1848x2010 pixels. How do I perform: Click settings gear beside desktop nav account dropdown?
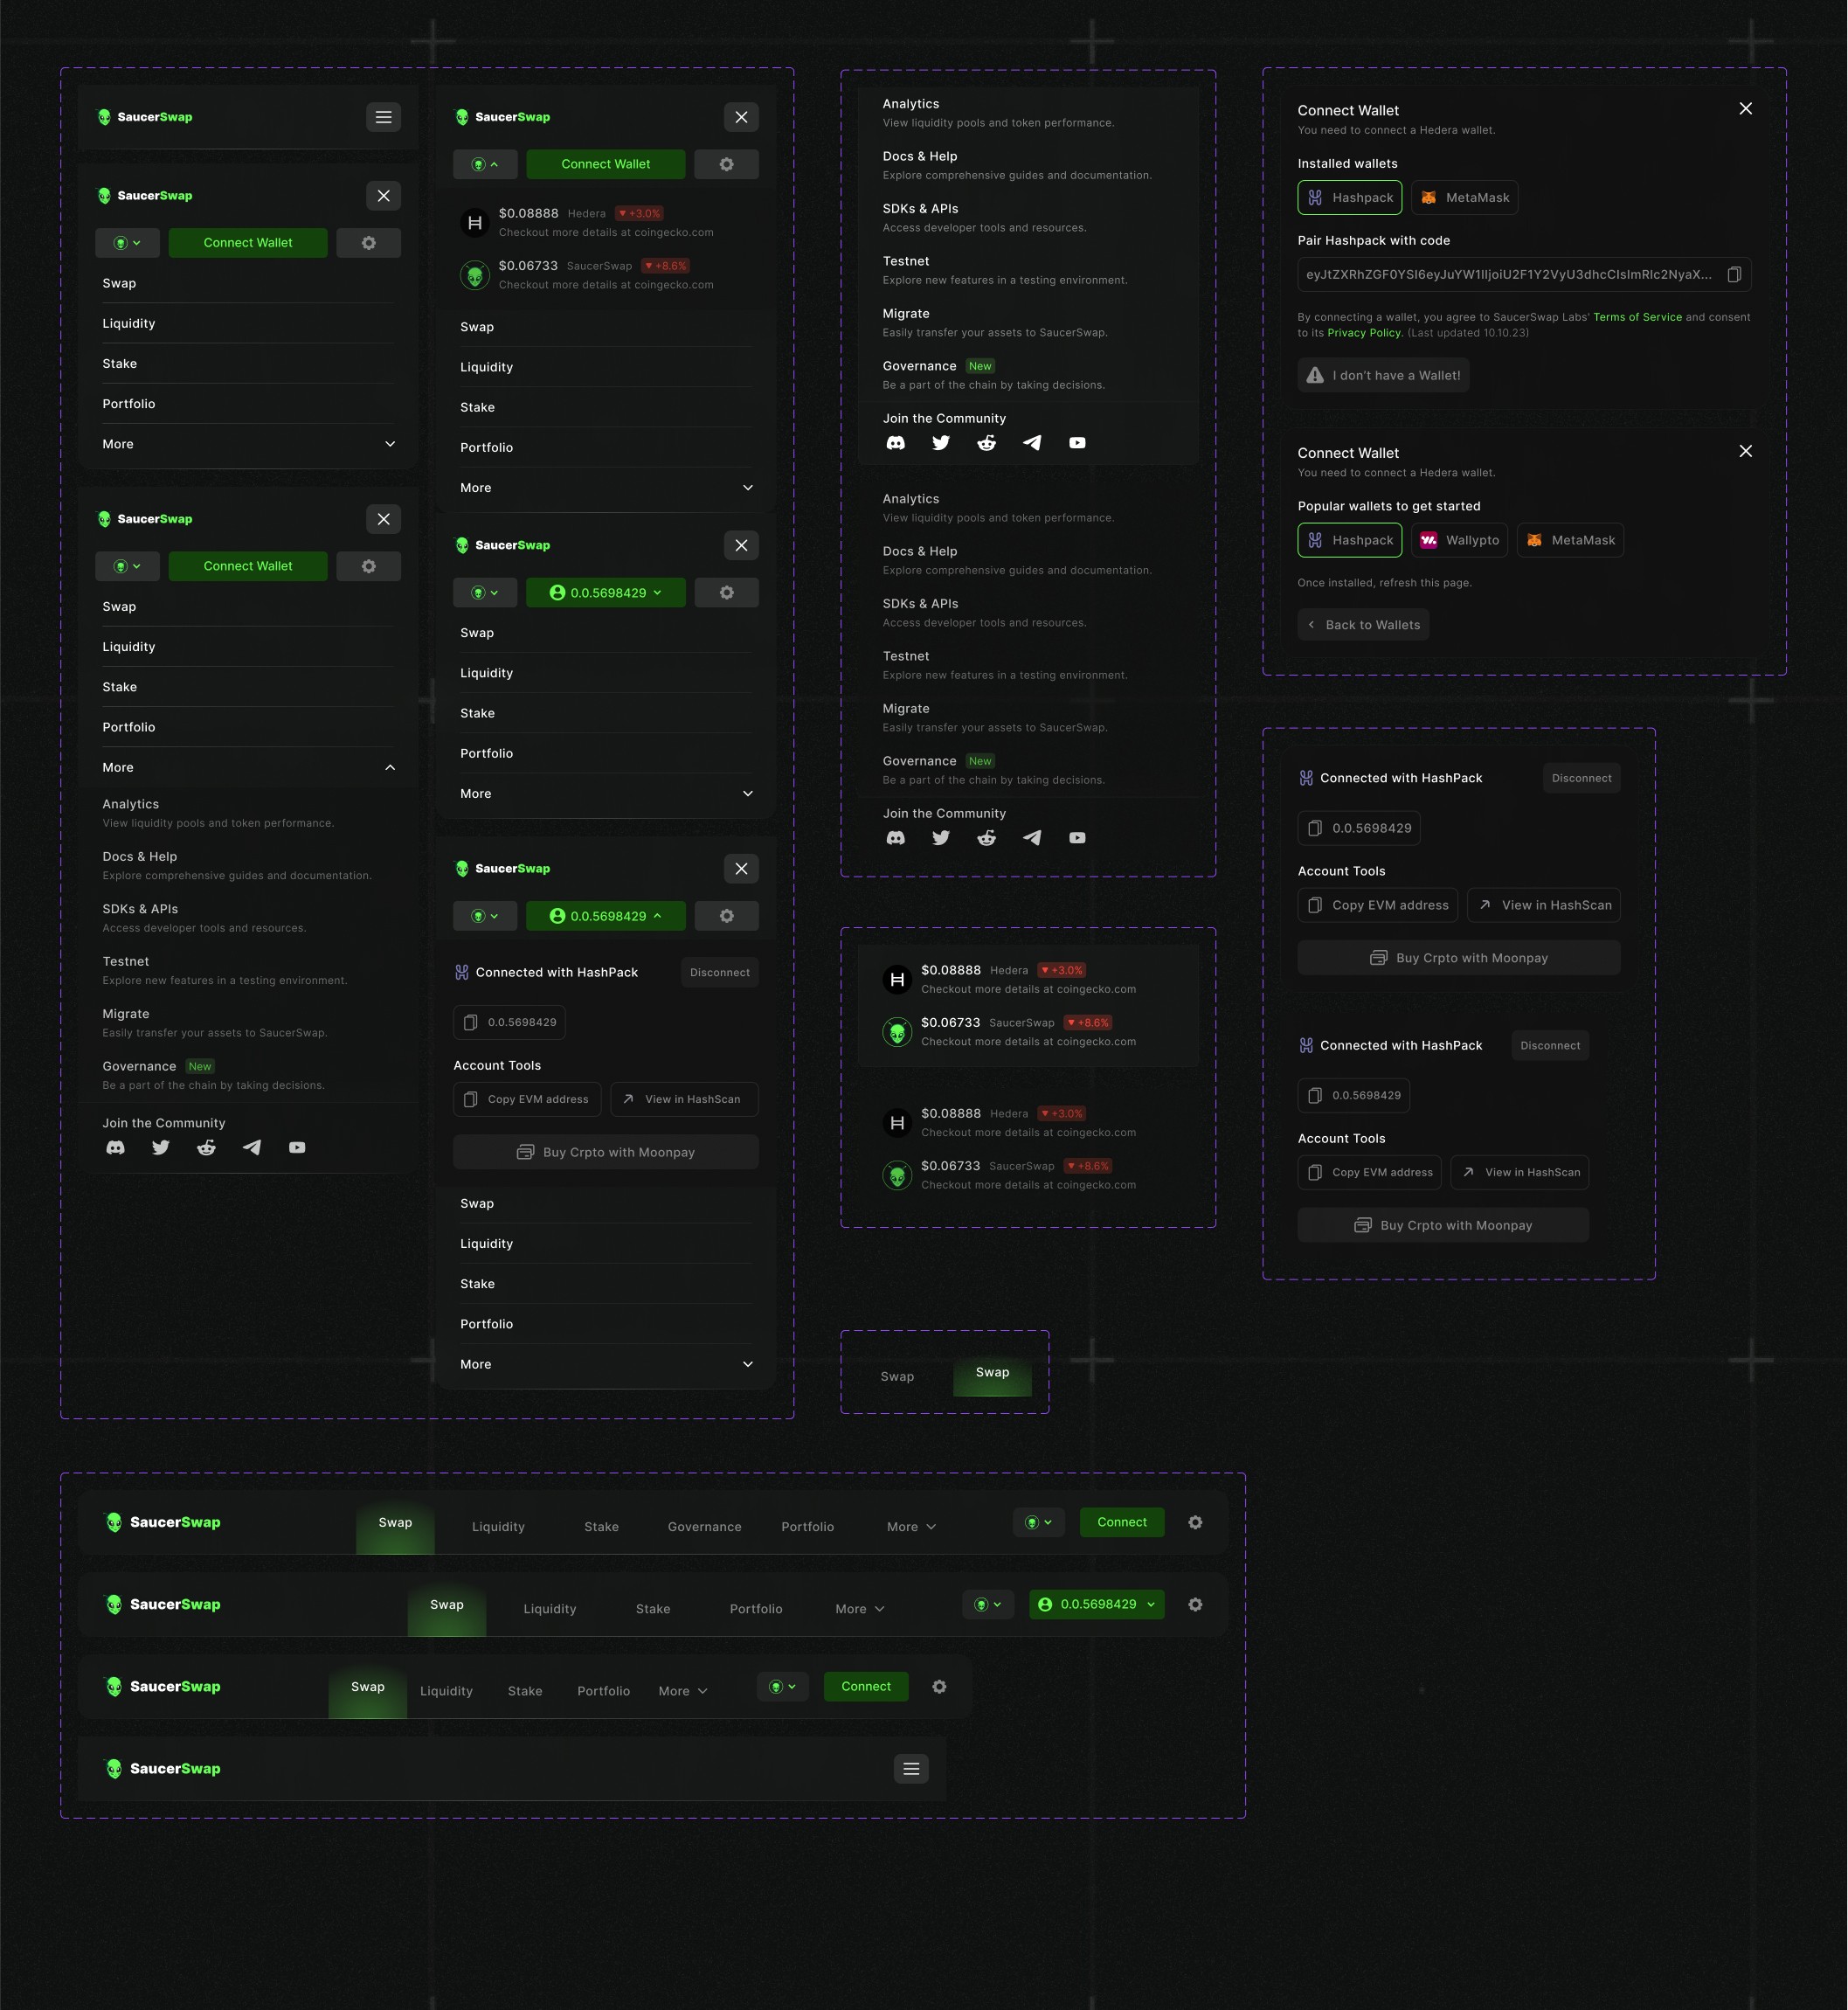pos(1195,1605)
